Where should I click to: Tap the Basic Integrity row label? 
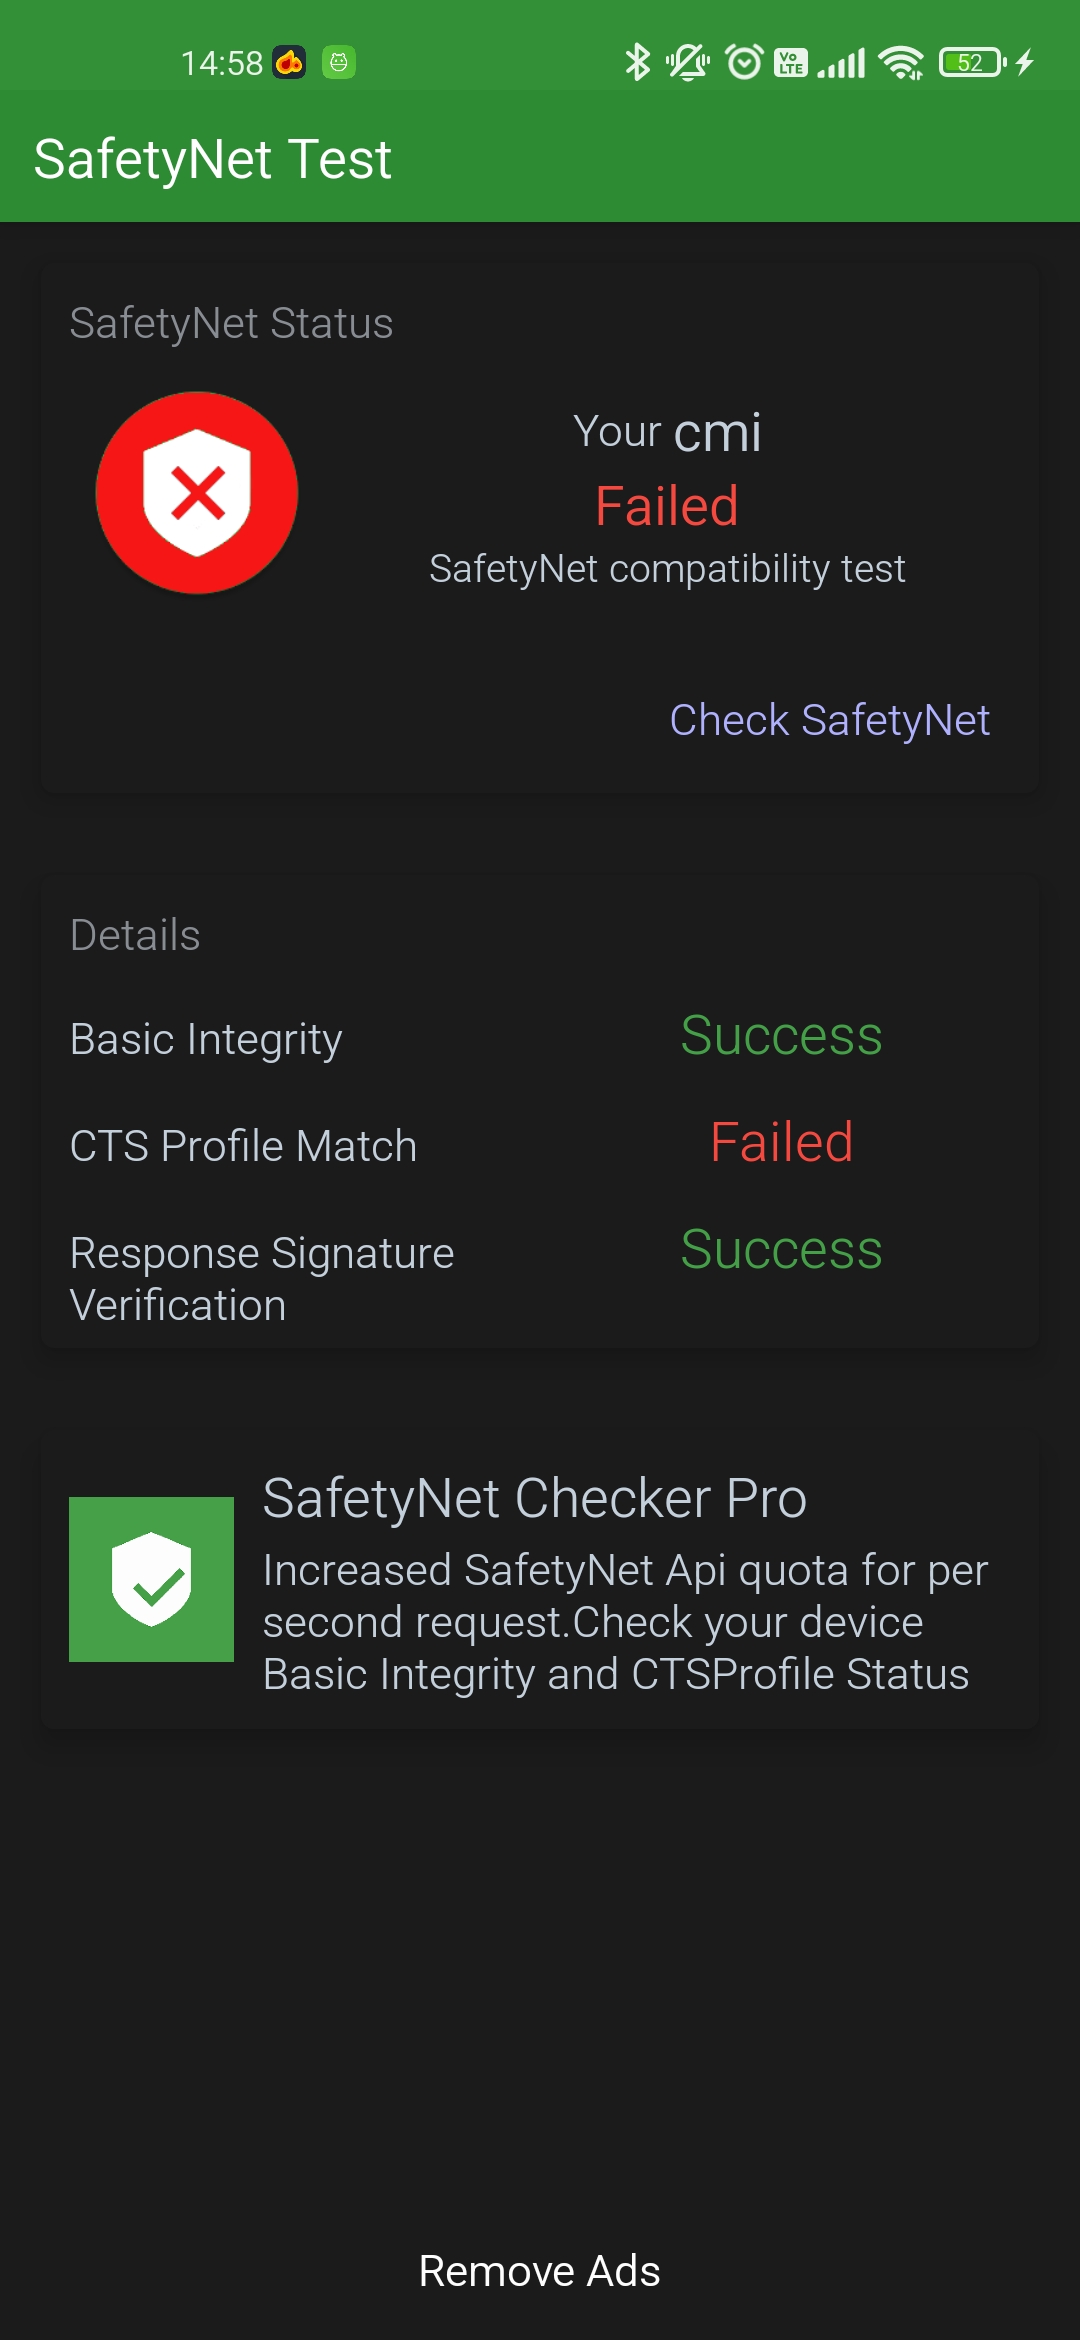click(x=206, y=1039)
